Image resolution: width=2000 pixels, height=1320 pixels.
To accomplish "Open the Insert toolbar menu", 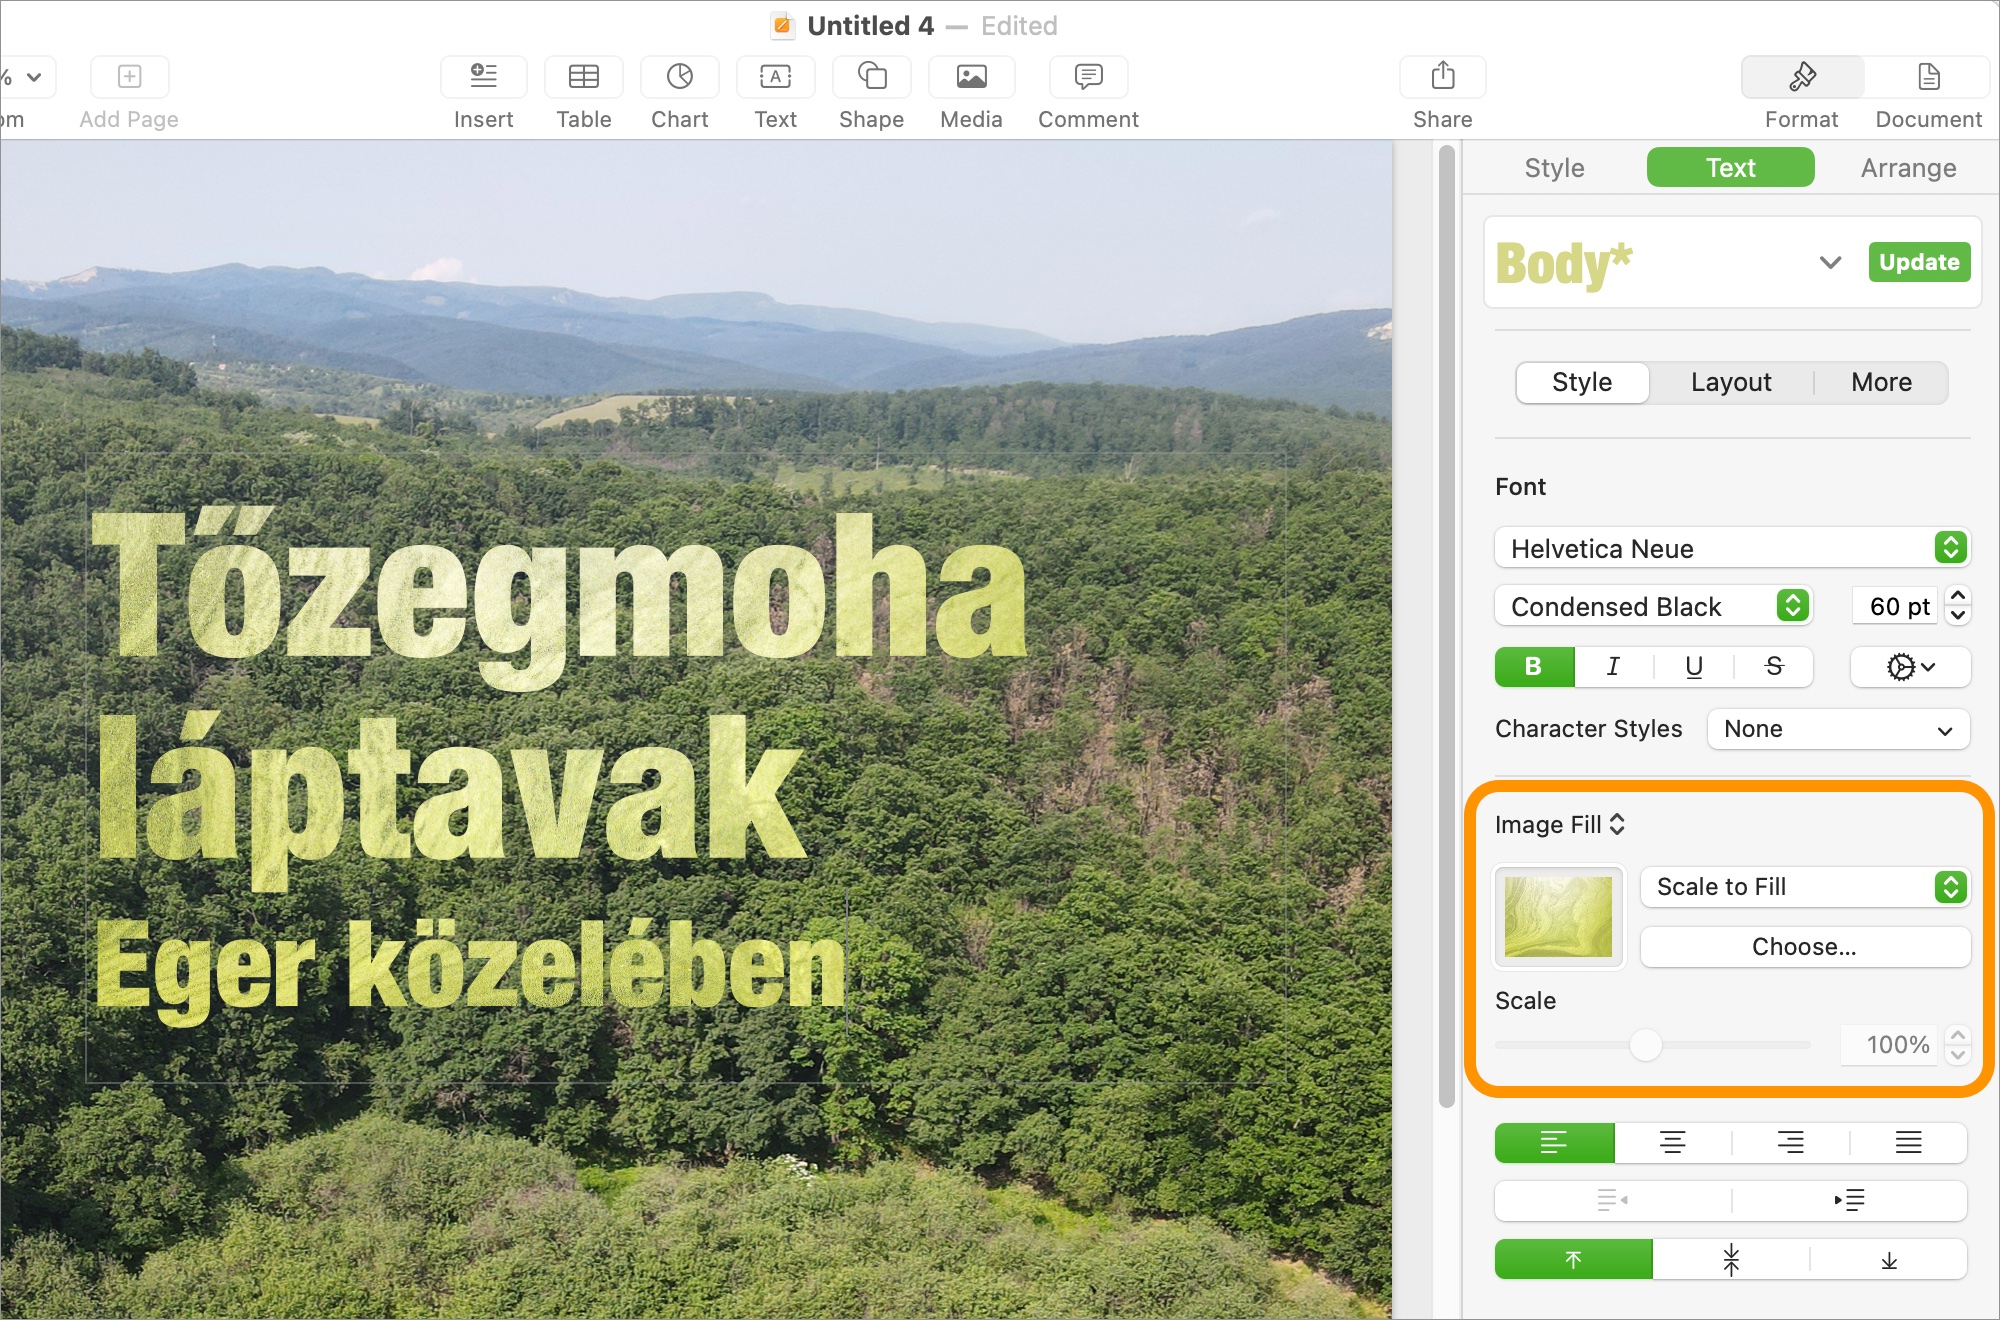I will (x=484, y=77).
